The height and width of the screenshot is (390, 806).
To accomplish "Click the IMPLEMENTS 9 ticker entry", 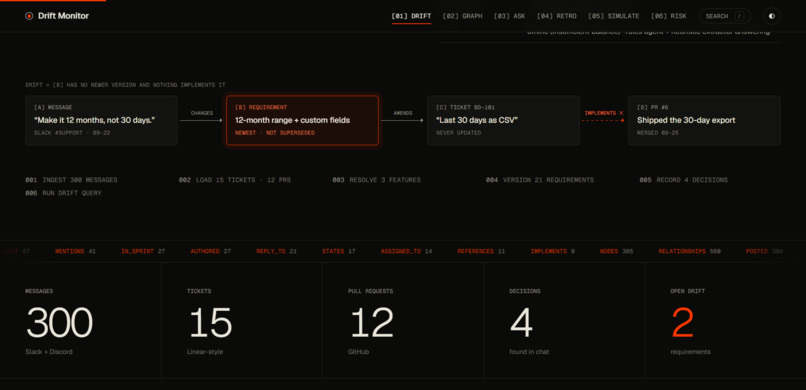I will click(553, 251).
